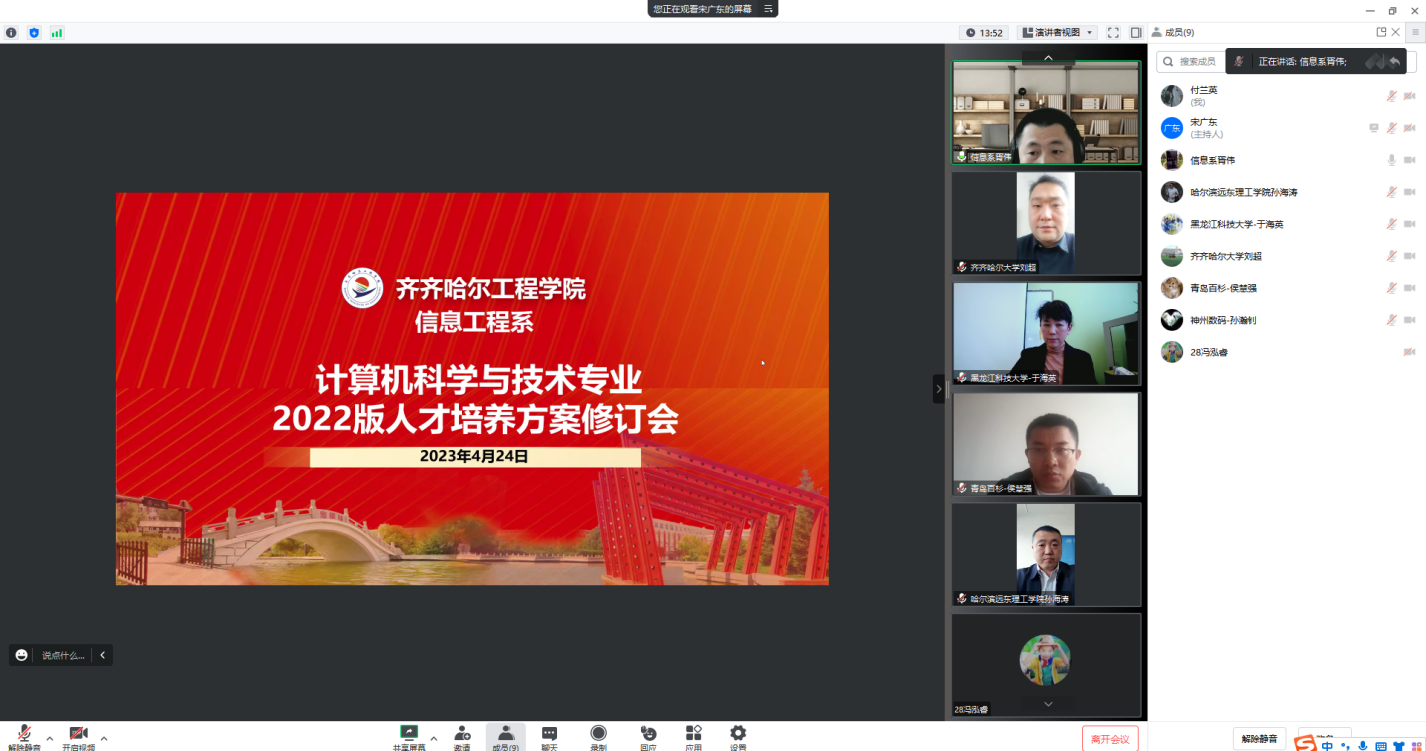
Task: Click the 离开会议 leave meeting button
Action: (x=1110, y=739)
